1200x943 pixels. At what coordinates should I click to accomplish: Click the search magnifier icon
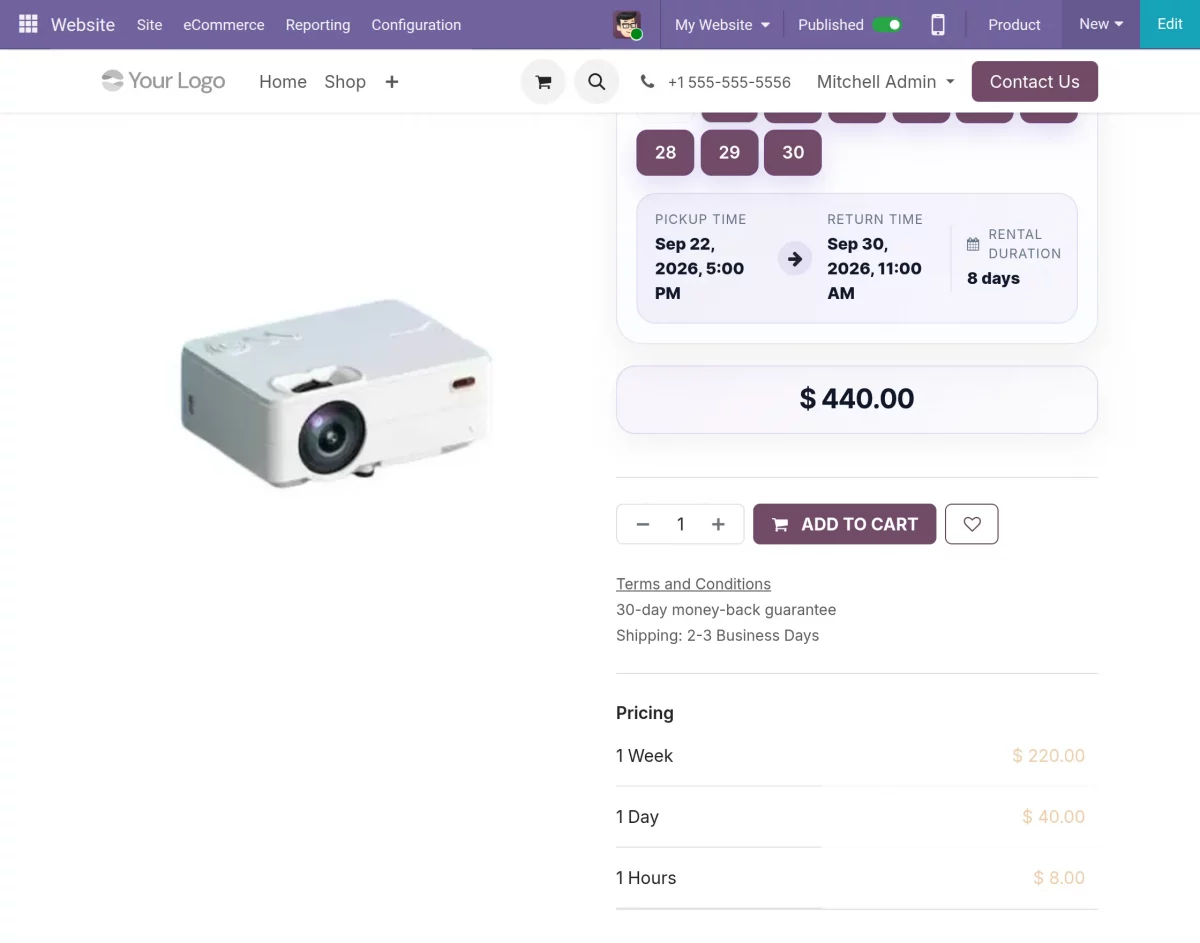[596, 82]
